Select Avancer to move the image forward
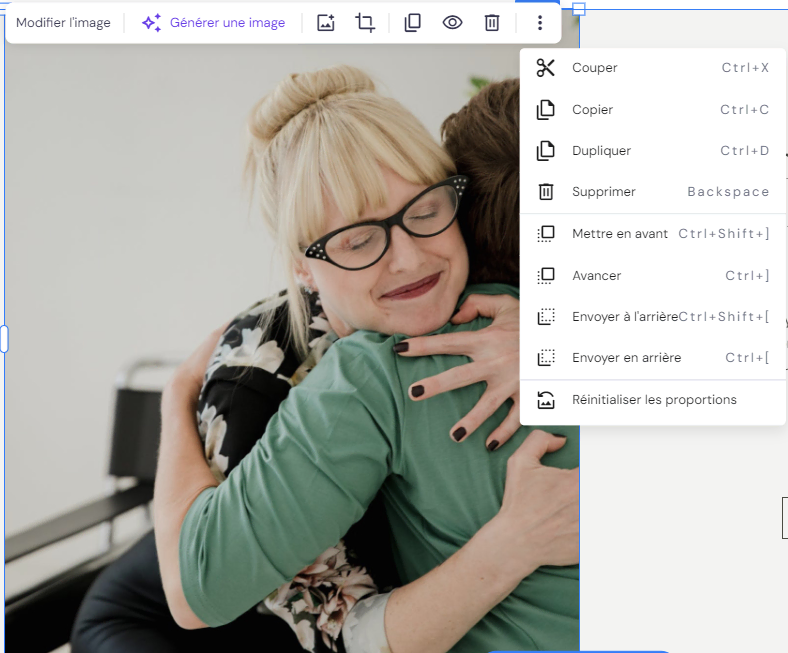This screenshot has width=788, height=653. tap(596, 276)
